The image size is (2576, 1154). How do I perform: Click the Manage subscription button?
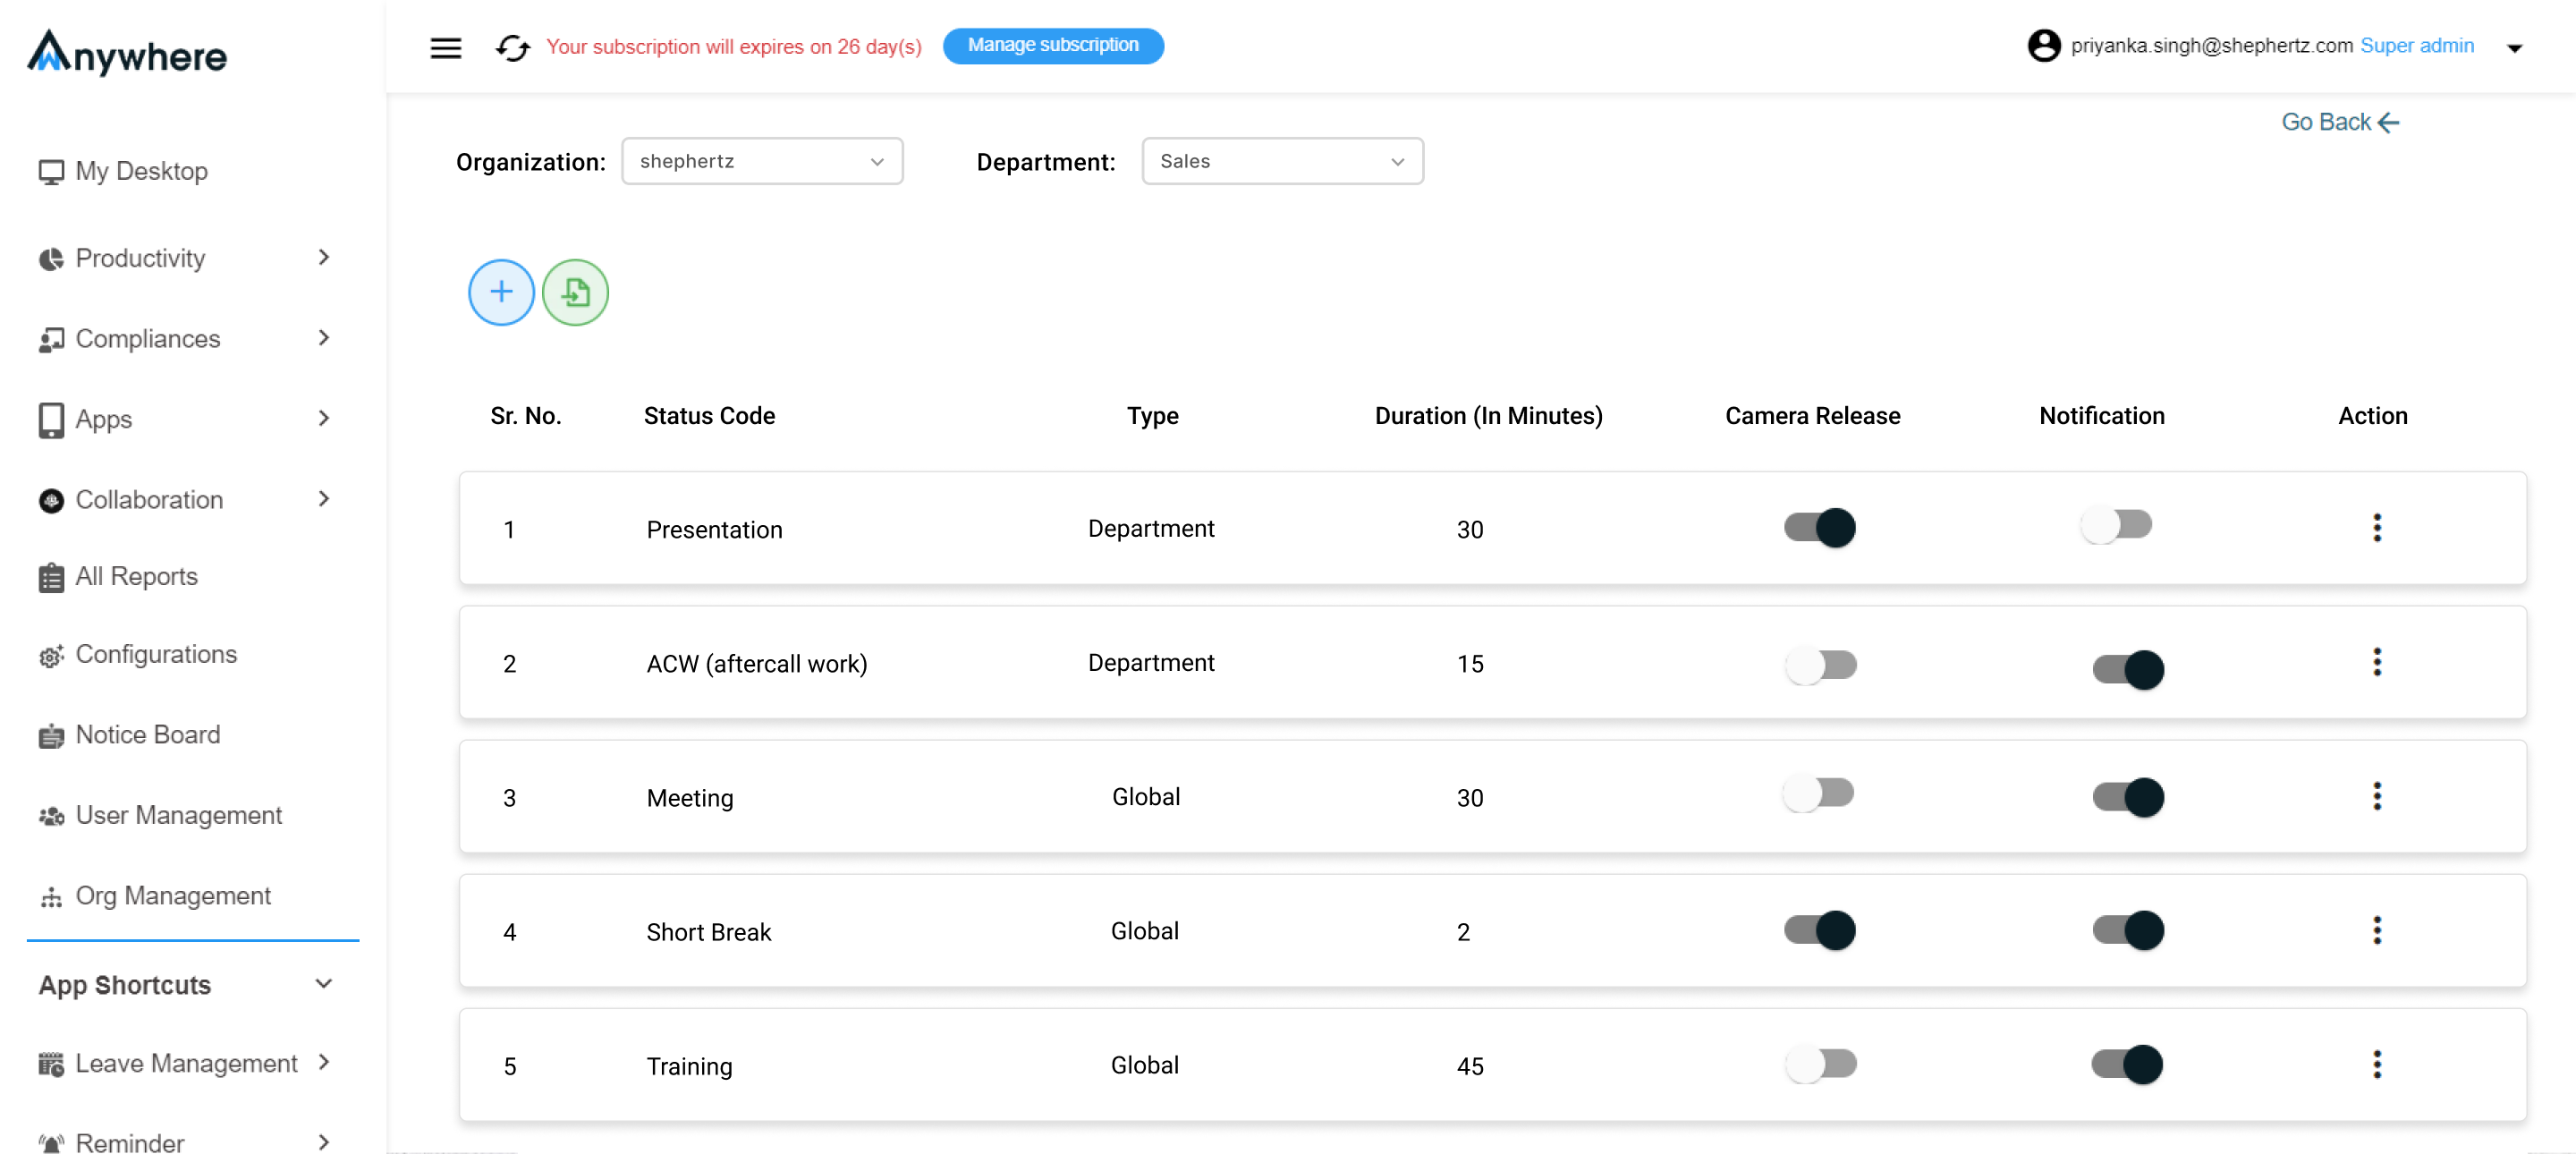click(1053, 46)
